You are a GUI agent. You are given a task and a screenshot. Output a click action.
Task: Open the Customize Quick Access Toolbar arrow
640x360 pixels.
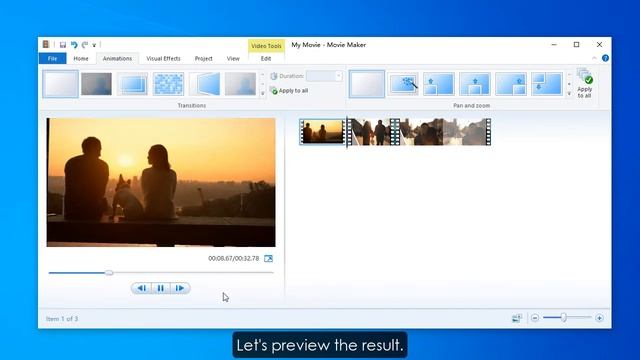94,45
